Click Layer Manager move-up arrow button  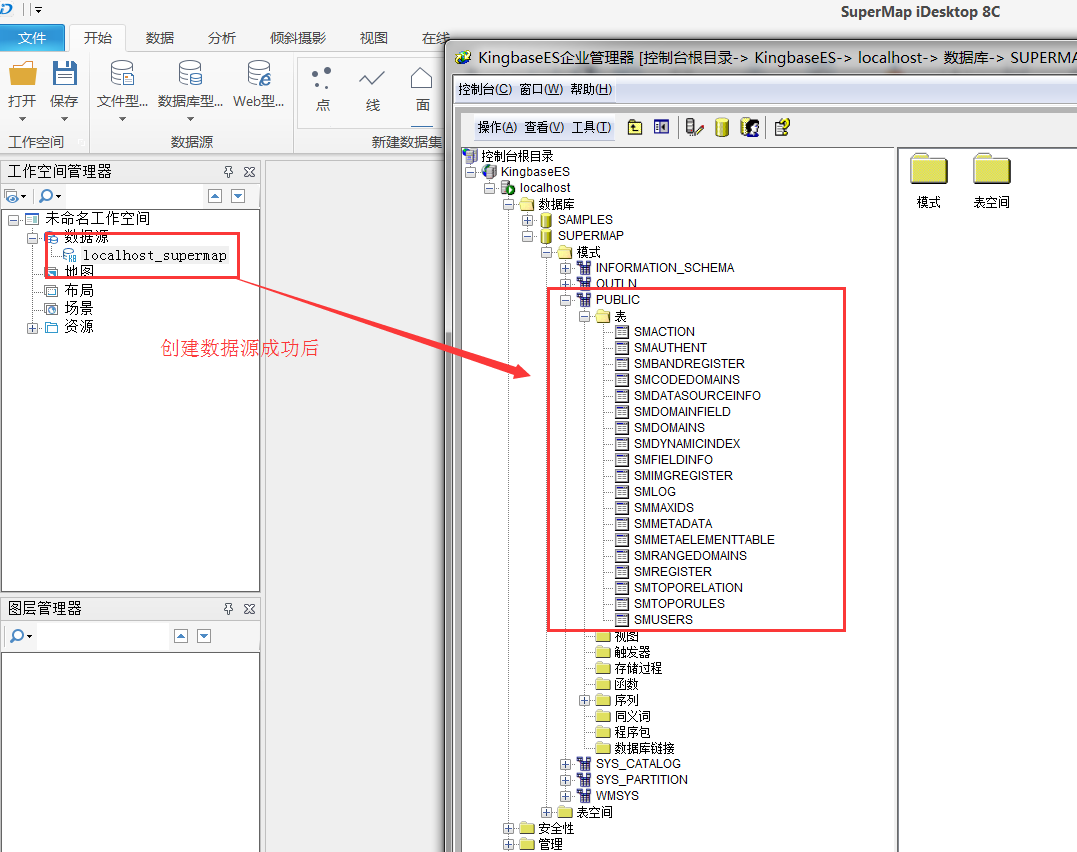[x=181, y=636]
